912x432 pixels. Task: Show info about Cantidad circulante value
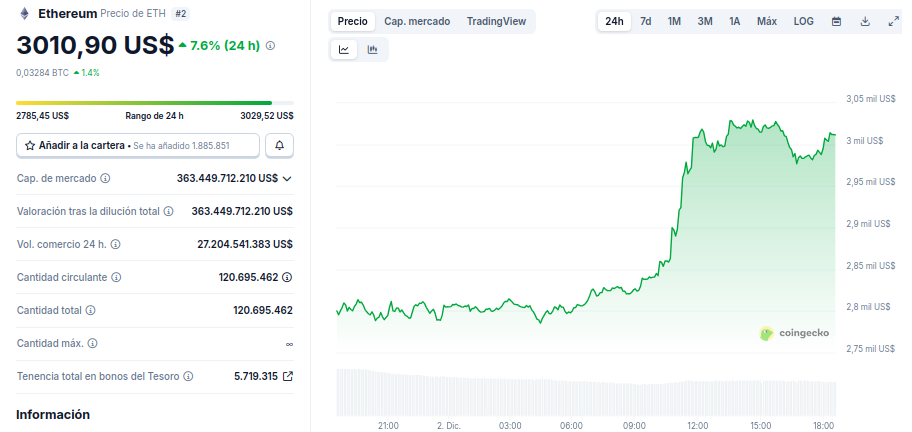[x=287, y=277]
